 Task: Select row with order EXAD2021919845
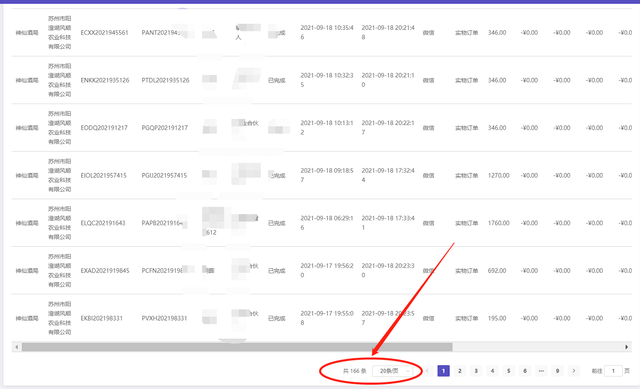click(322, 271)
